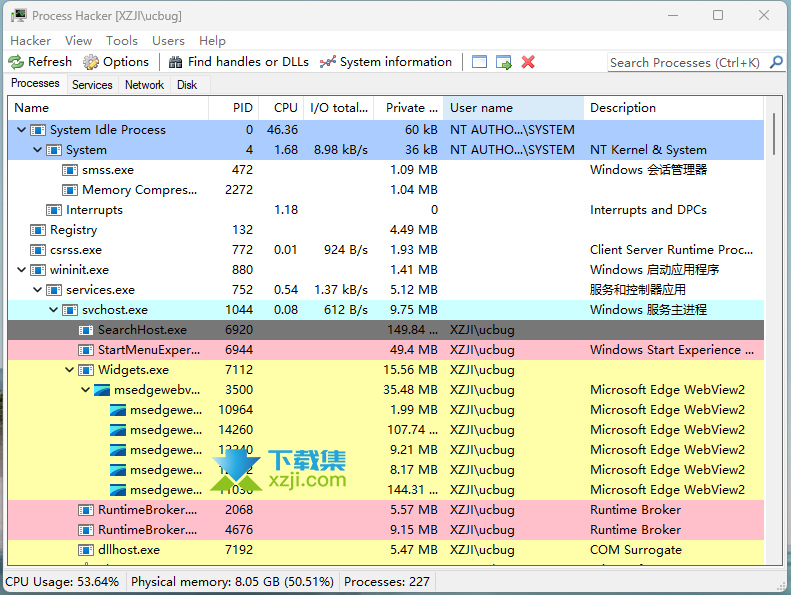Click the RuntimeBroker icon for PID 2068

(x=86, y=510)
